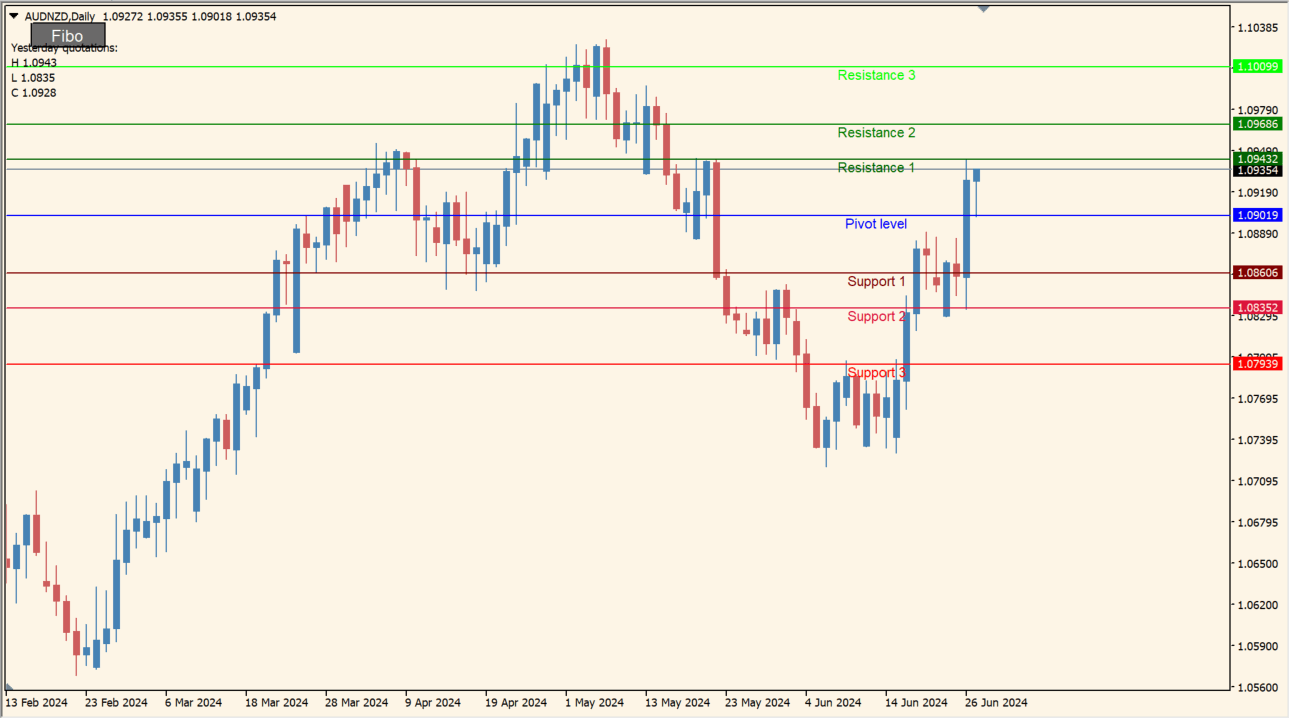Screen dimensions: 1290x719
Task: Click the 26 Jun 2024 date on time axis
Action: tap(996, 703)
